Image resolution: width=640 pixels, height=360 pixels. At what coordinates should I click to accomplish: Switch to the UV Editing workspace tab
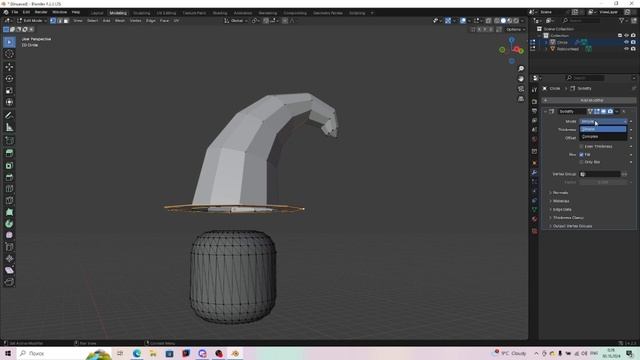point(166,13)
